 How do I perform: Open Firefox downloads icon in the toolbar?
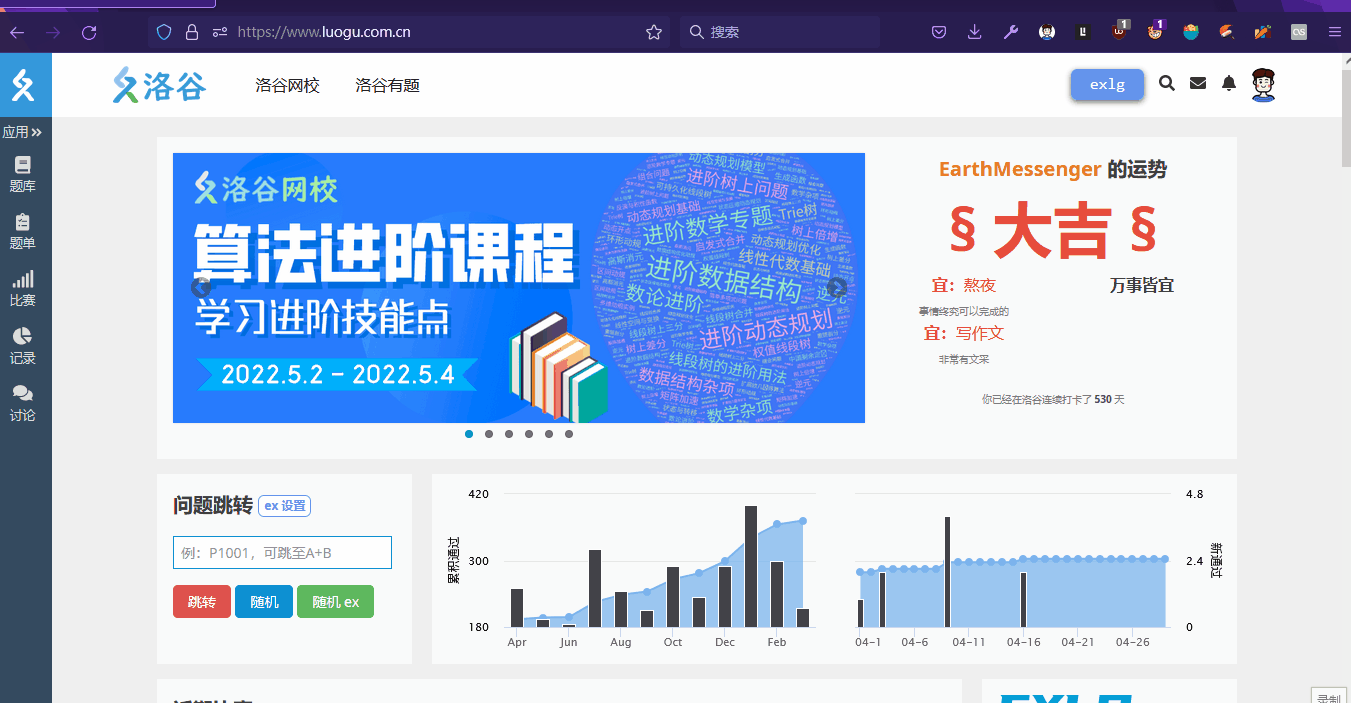(974, 31)
